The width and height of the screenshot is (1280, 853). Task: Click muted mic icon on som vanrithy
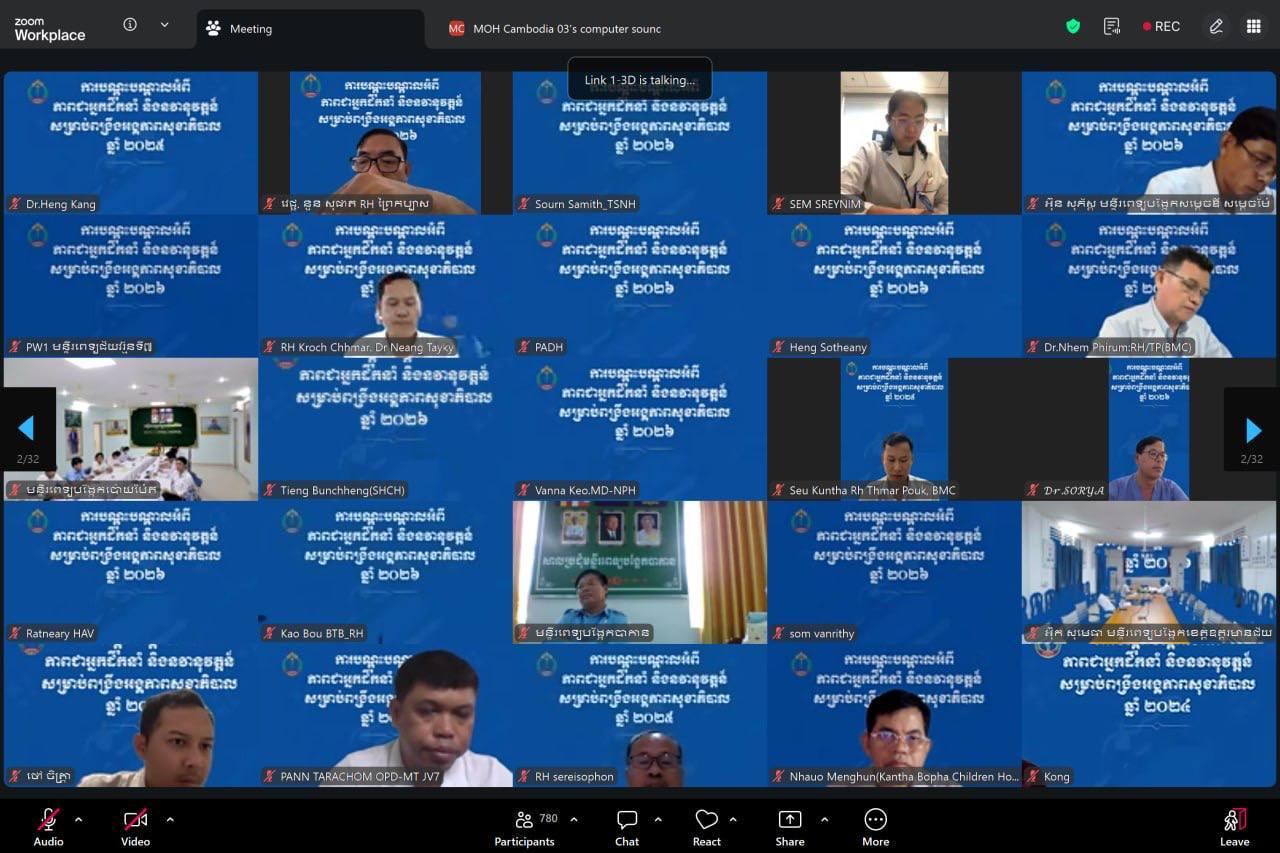pyautogui.click(x=779, y=633)
